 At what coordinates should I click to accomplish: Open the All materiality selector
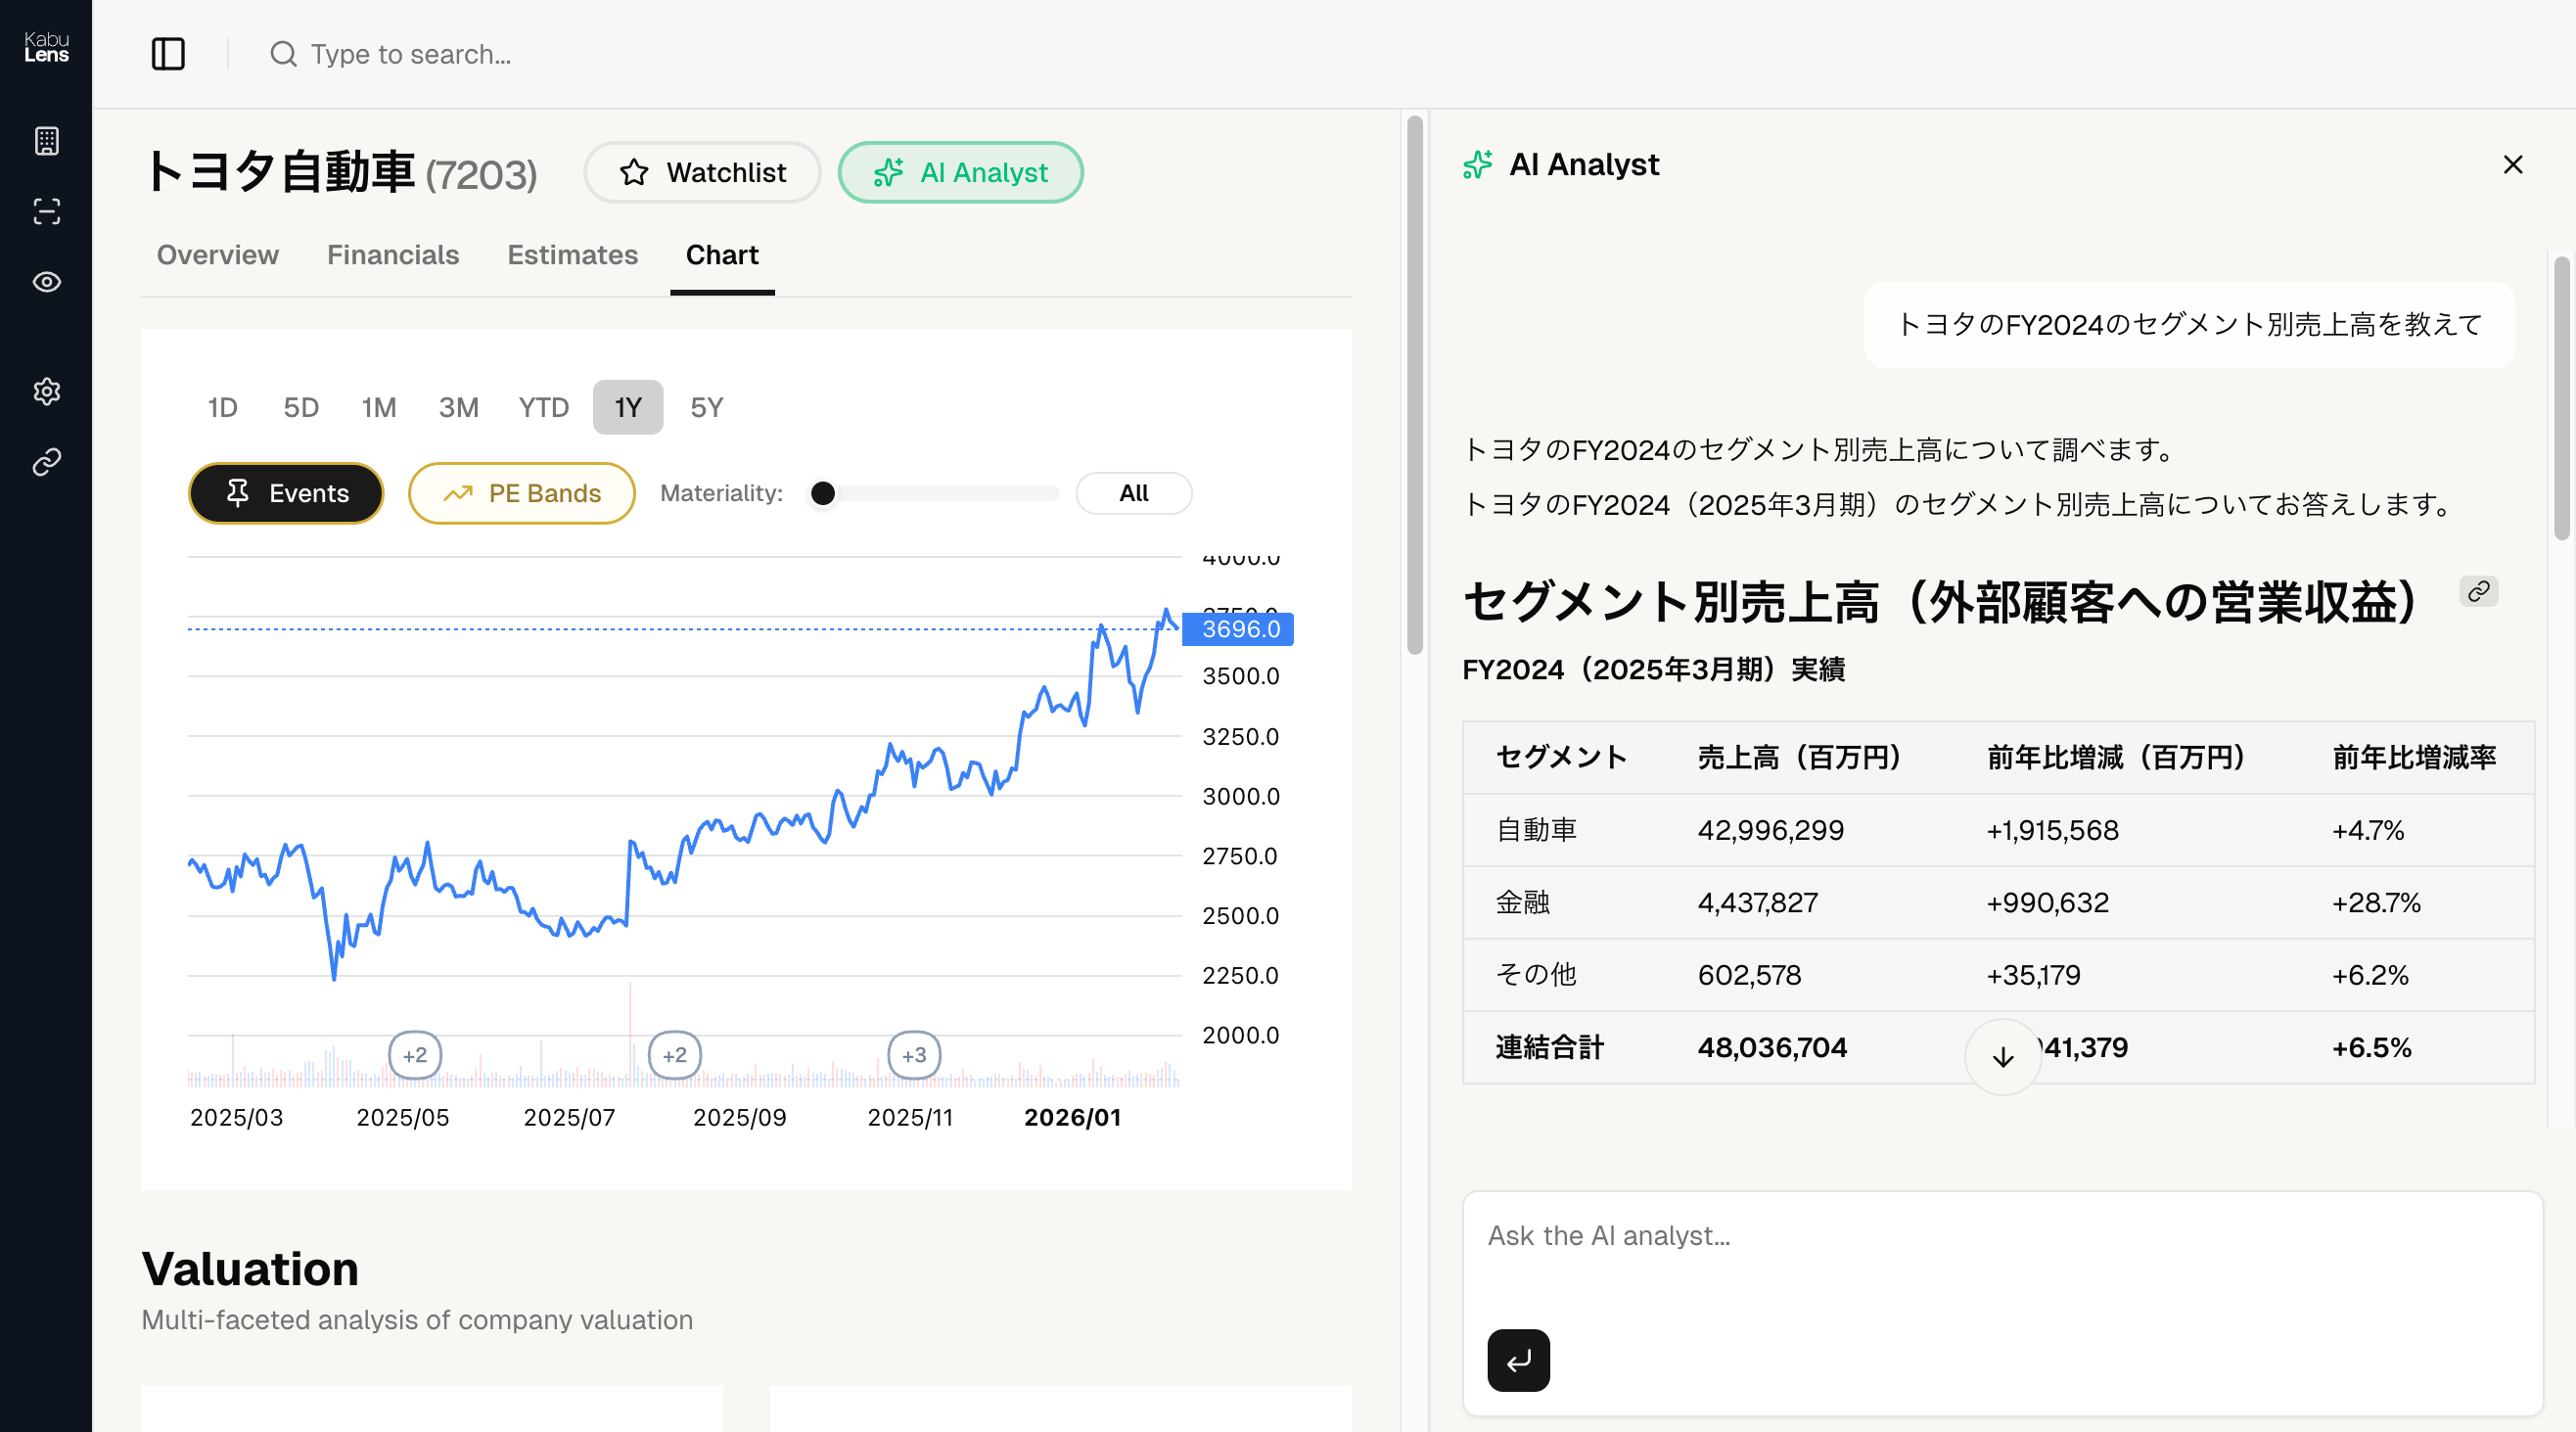coord(1133,493)
